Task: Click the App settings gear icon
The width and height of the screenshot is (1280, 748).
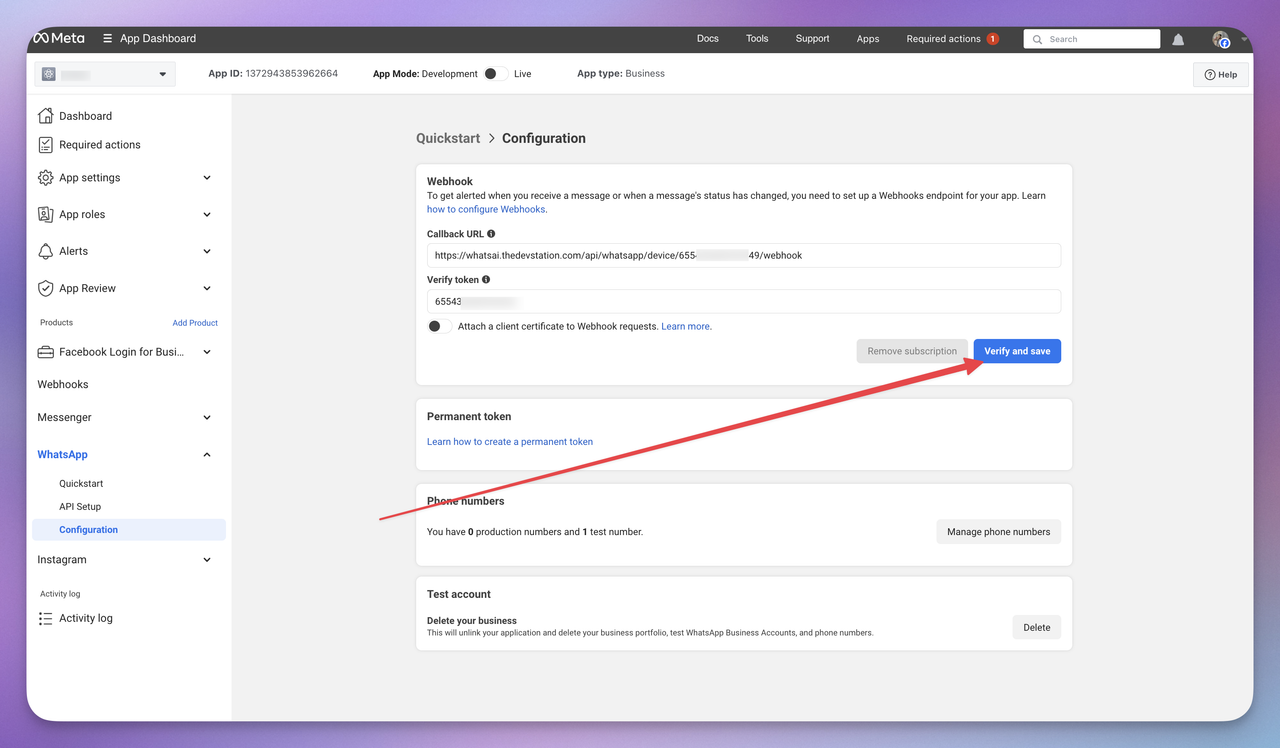Action: point(45,178)
